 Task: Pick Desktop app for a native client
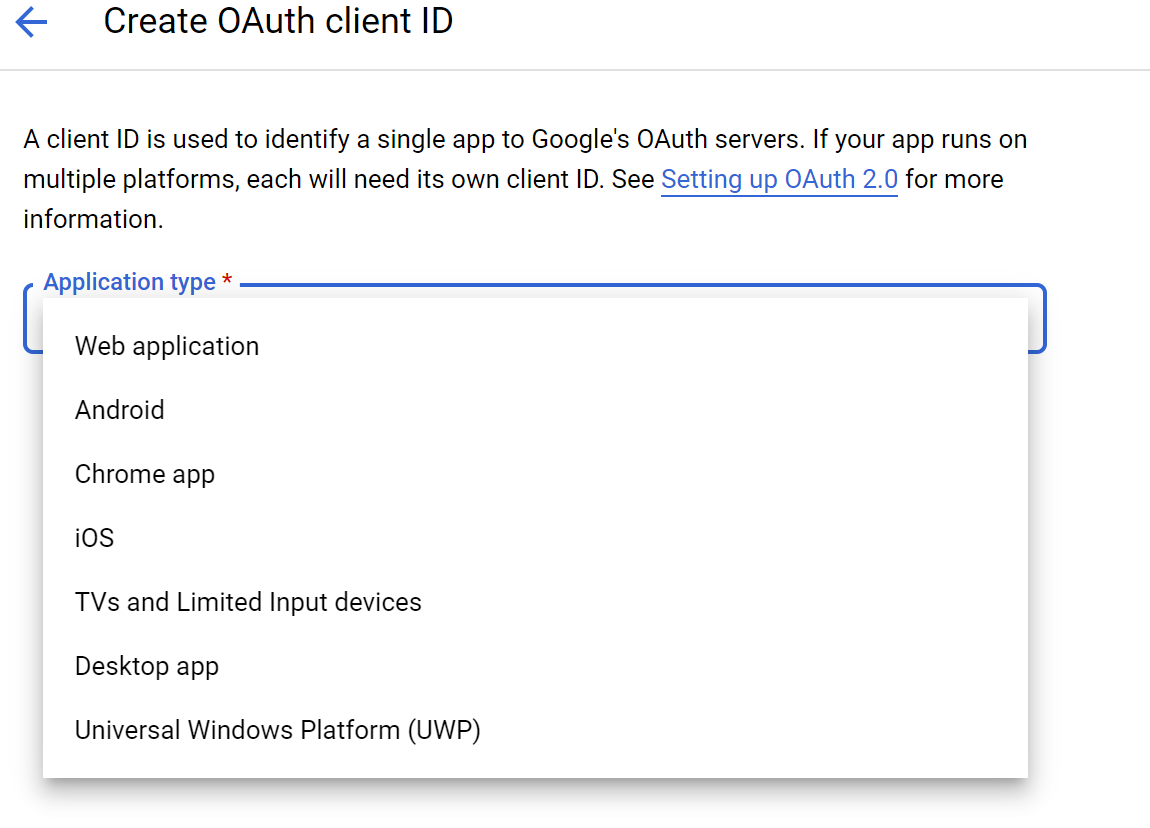[146, 666]
